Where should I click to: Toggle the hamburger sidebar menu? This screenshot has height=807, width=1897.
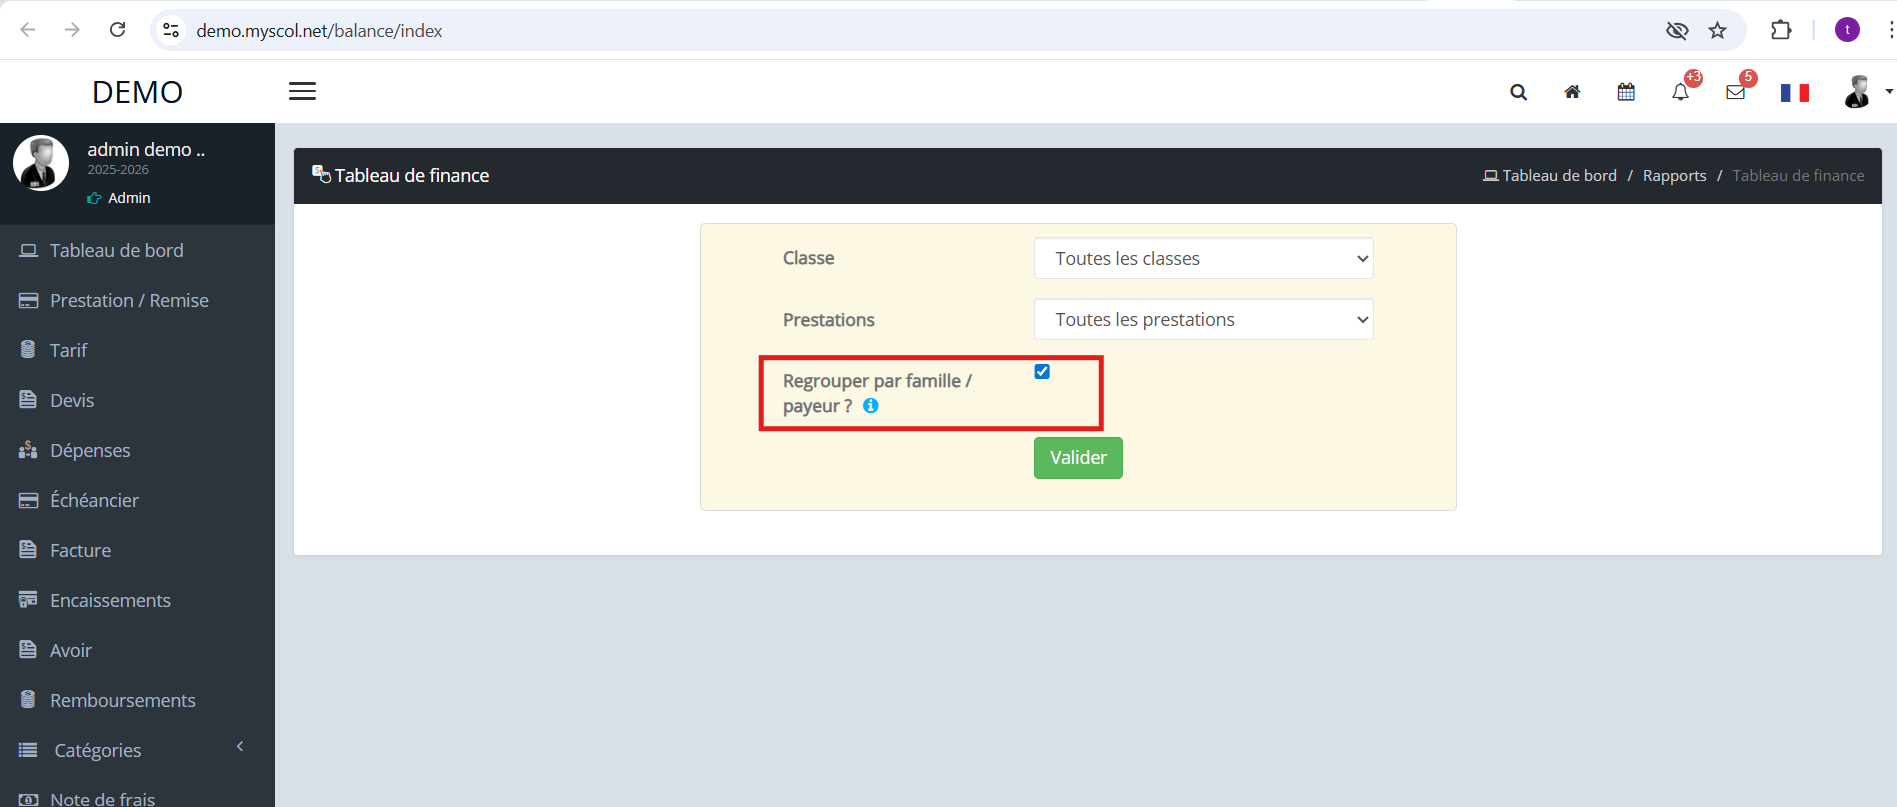pos(302,91)
